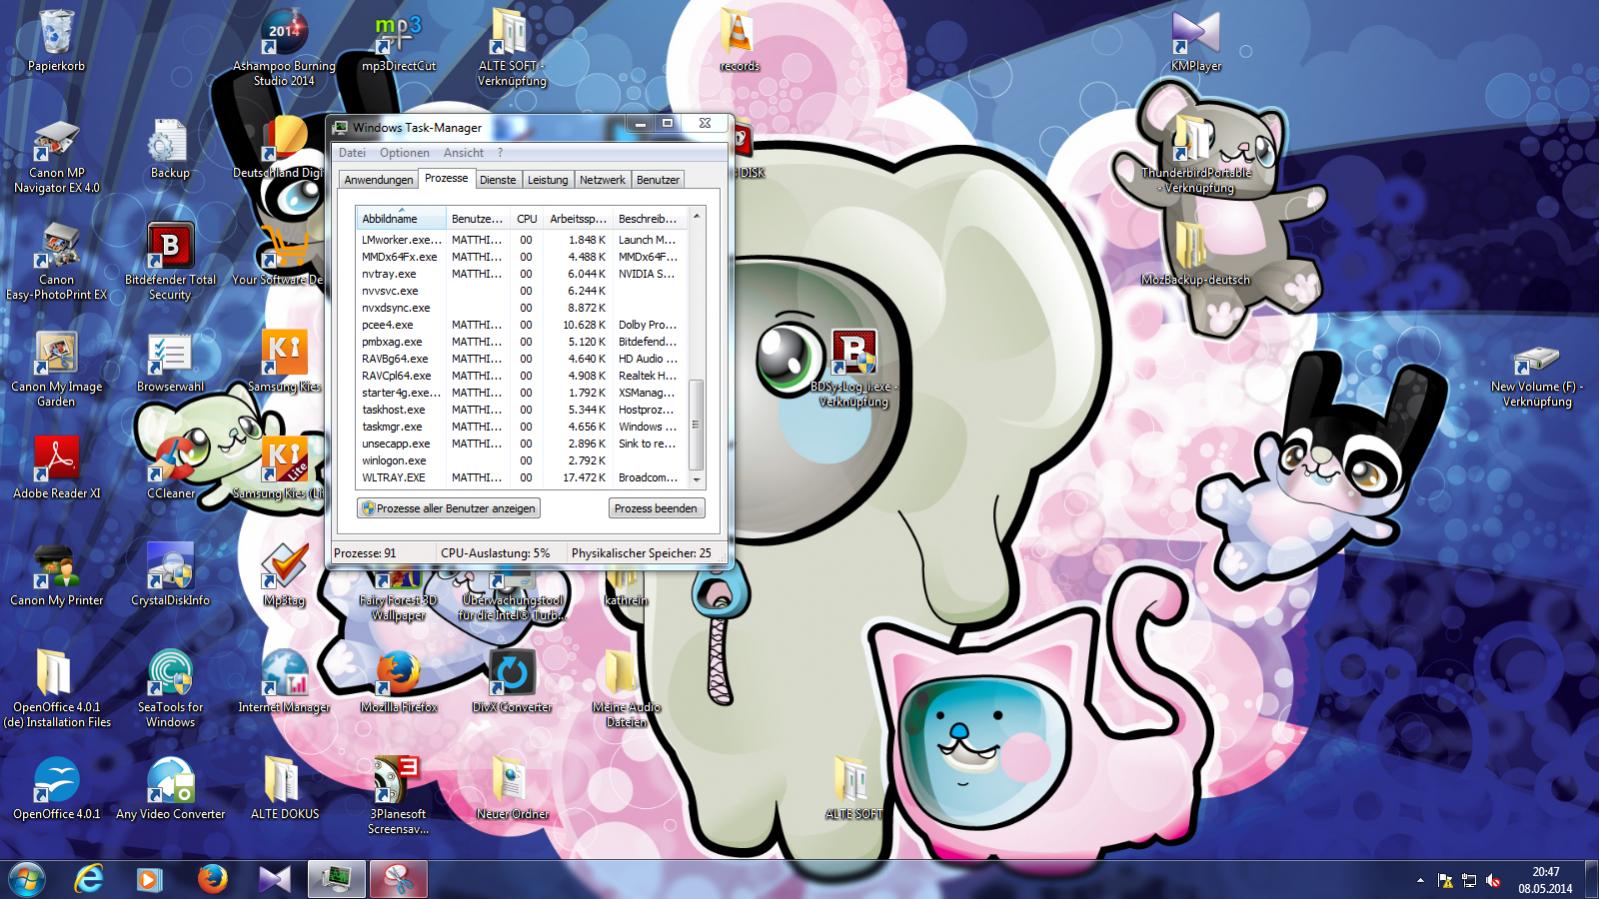Switch to the Benutzer tab
This screenshot has height=899, width=1599.
[x=657, y=180]
